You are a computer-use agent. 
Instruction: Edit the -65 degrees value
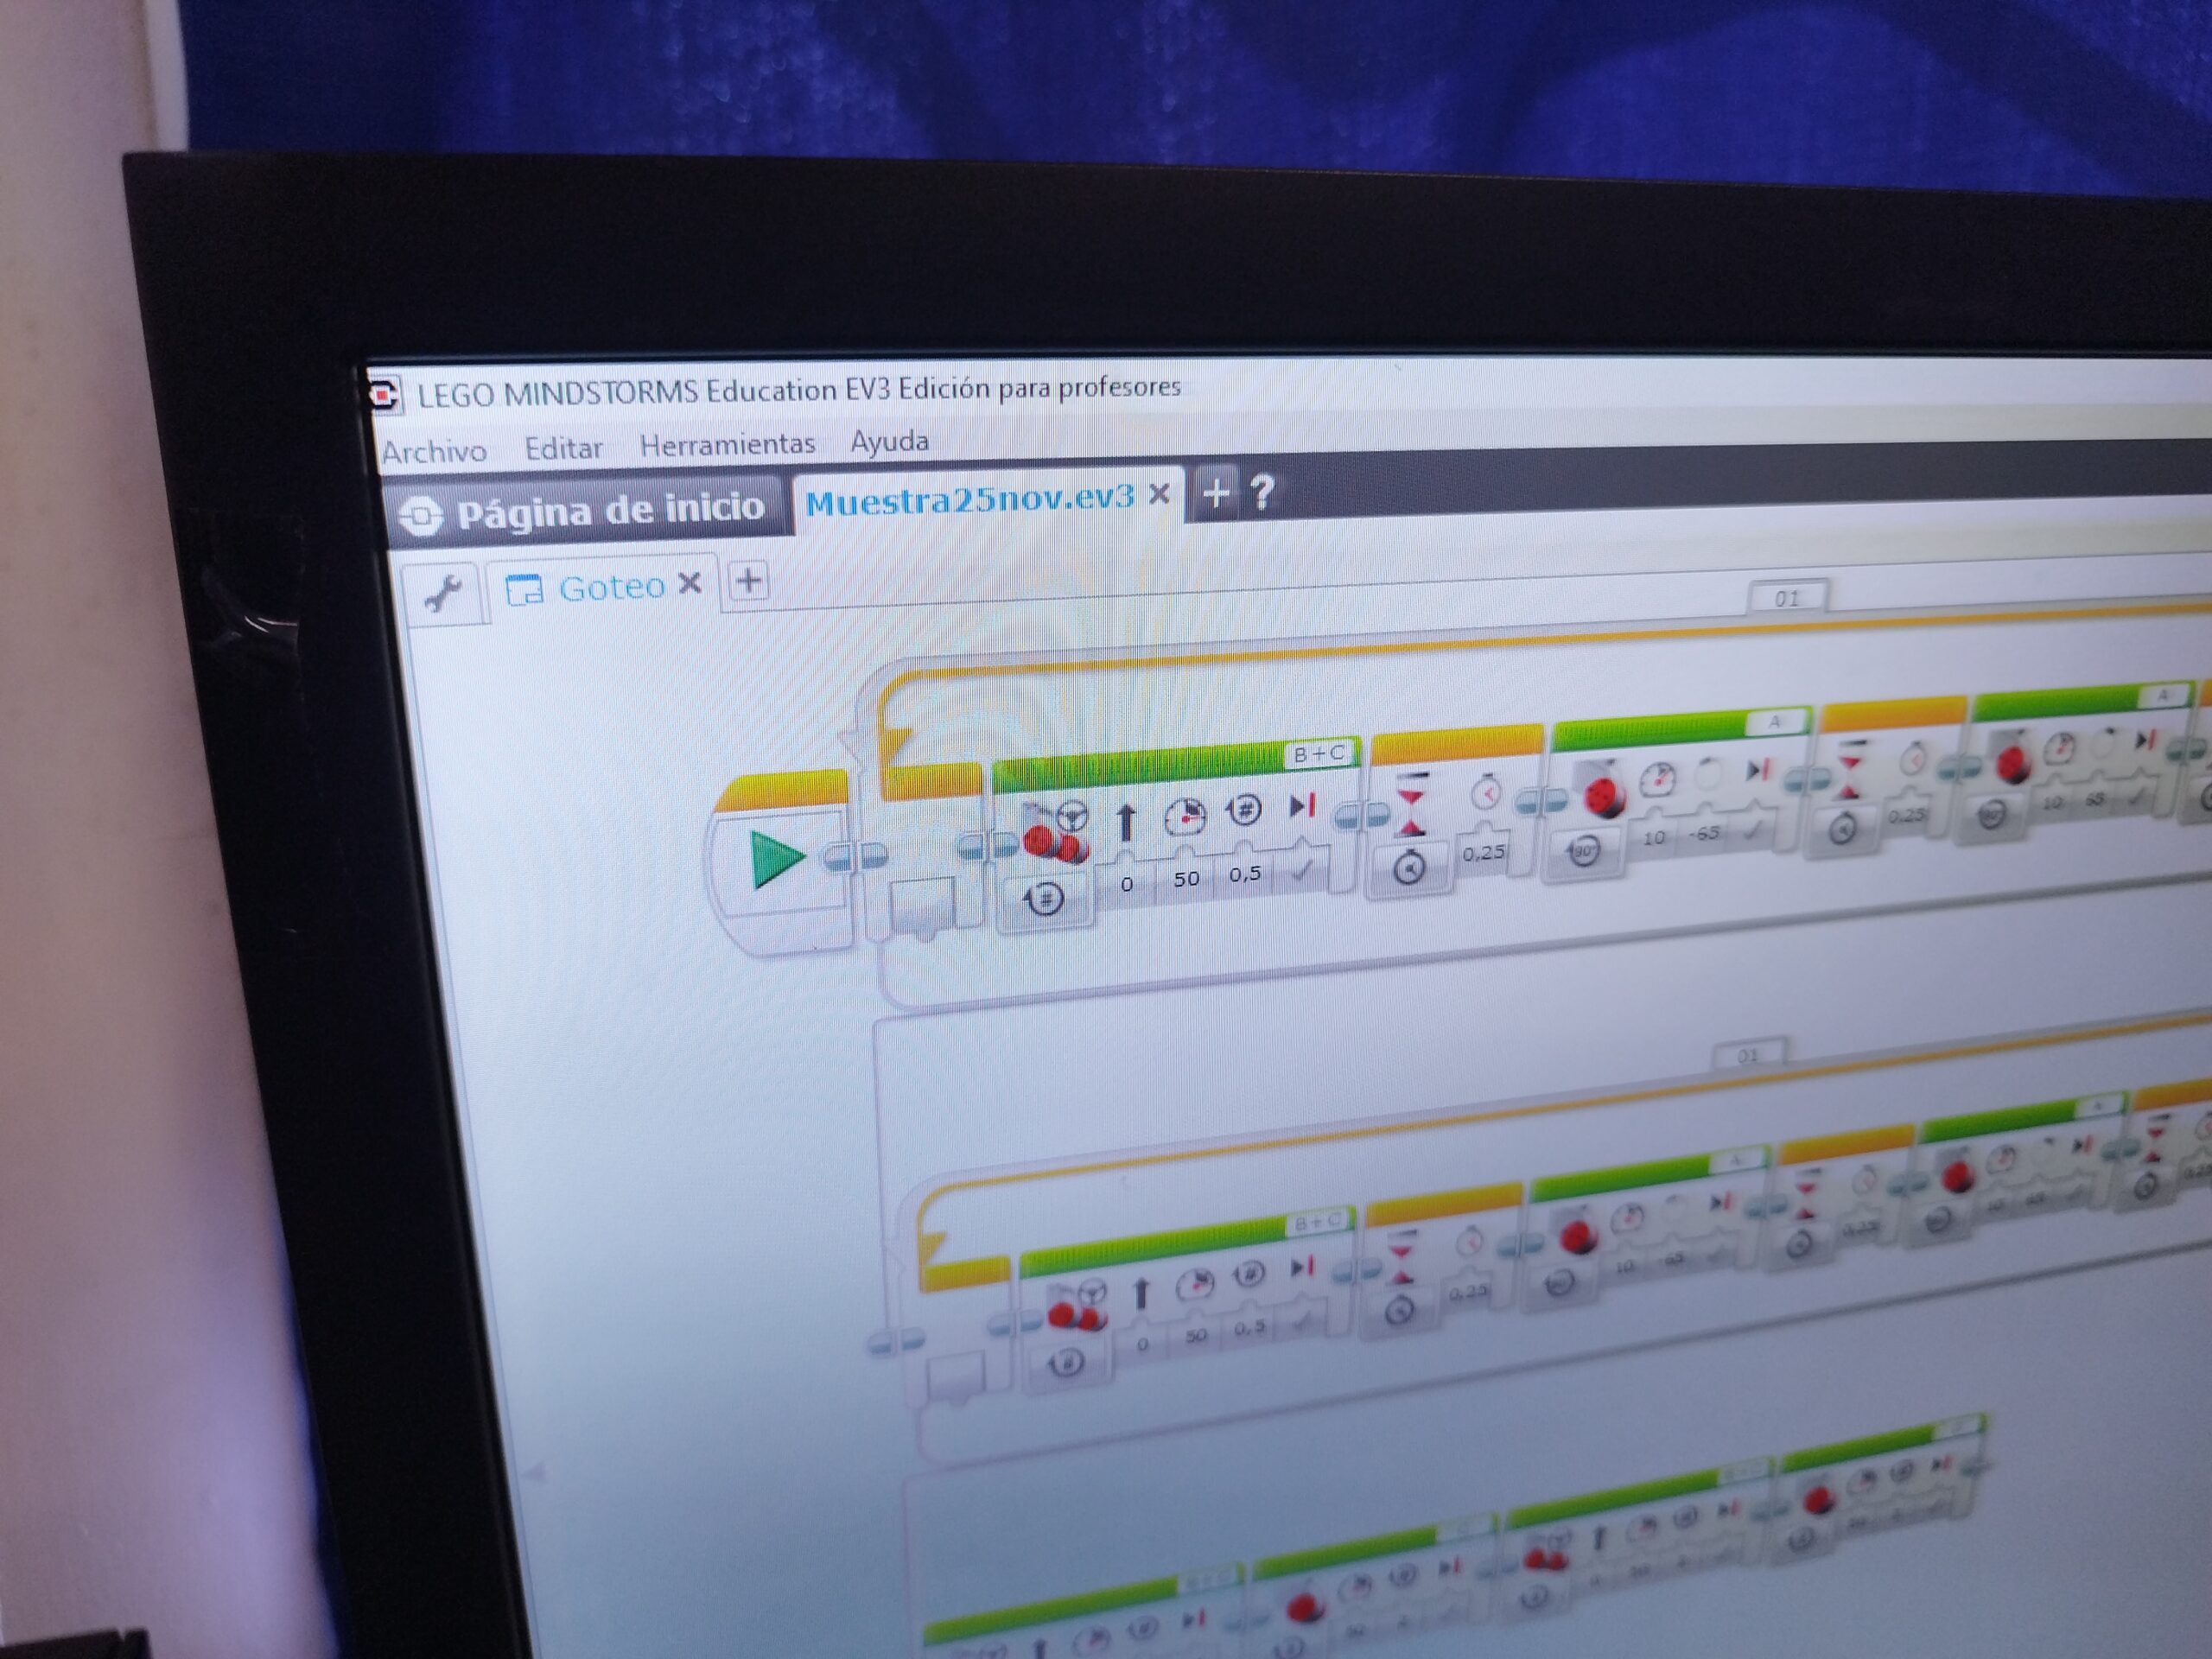point(1704,833)
